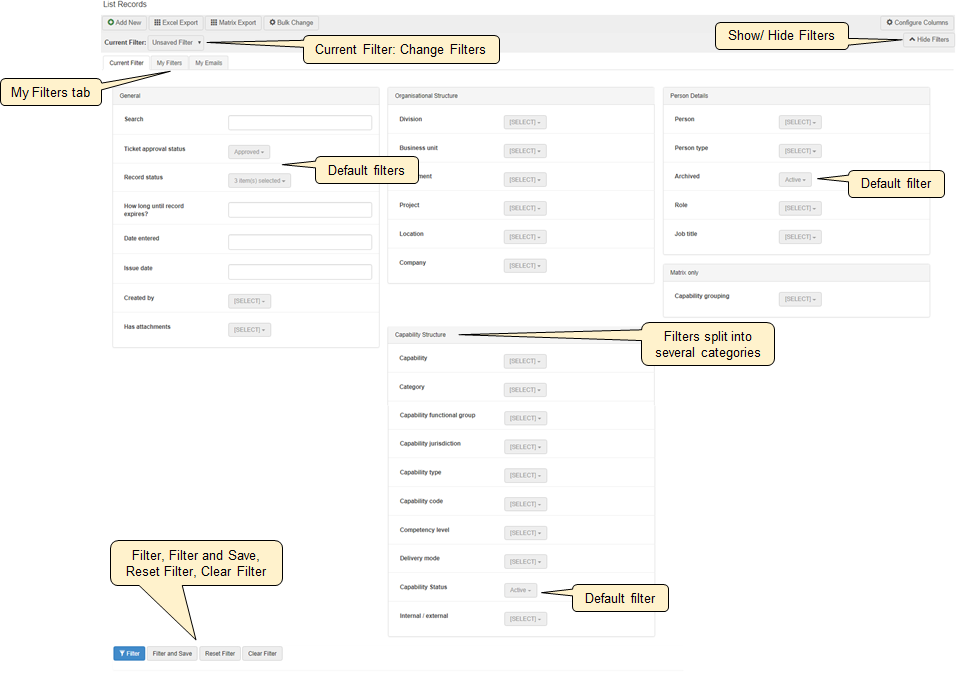The height and width of the screenshot is (684, 959).
Task: Switch to My Filters tab
Action: [169, 63]
